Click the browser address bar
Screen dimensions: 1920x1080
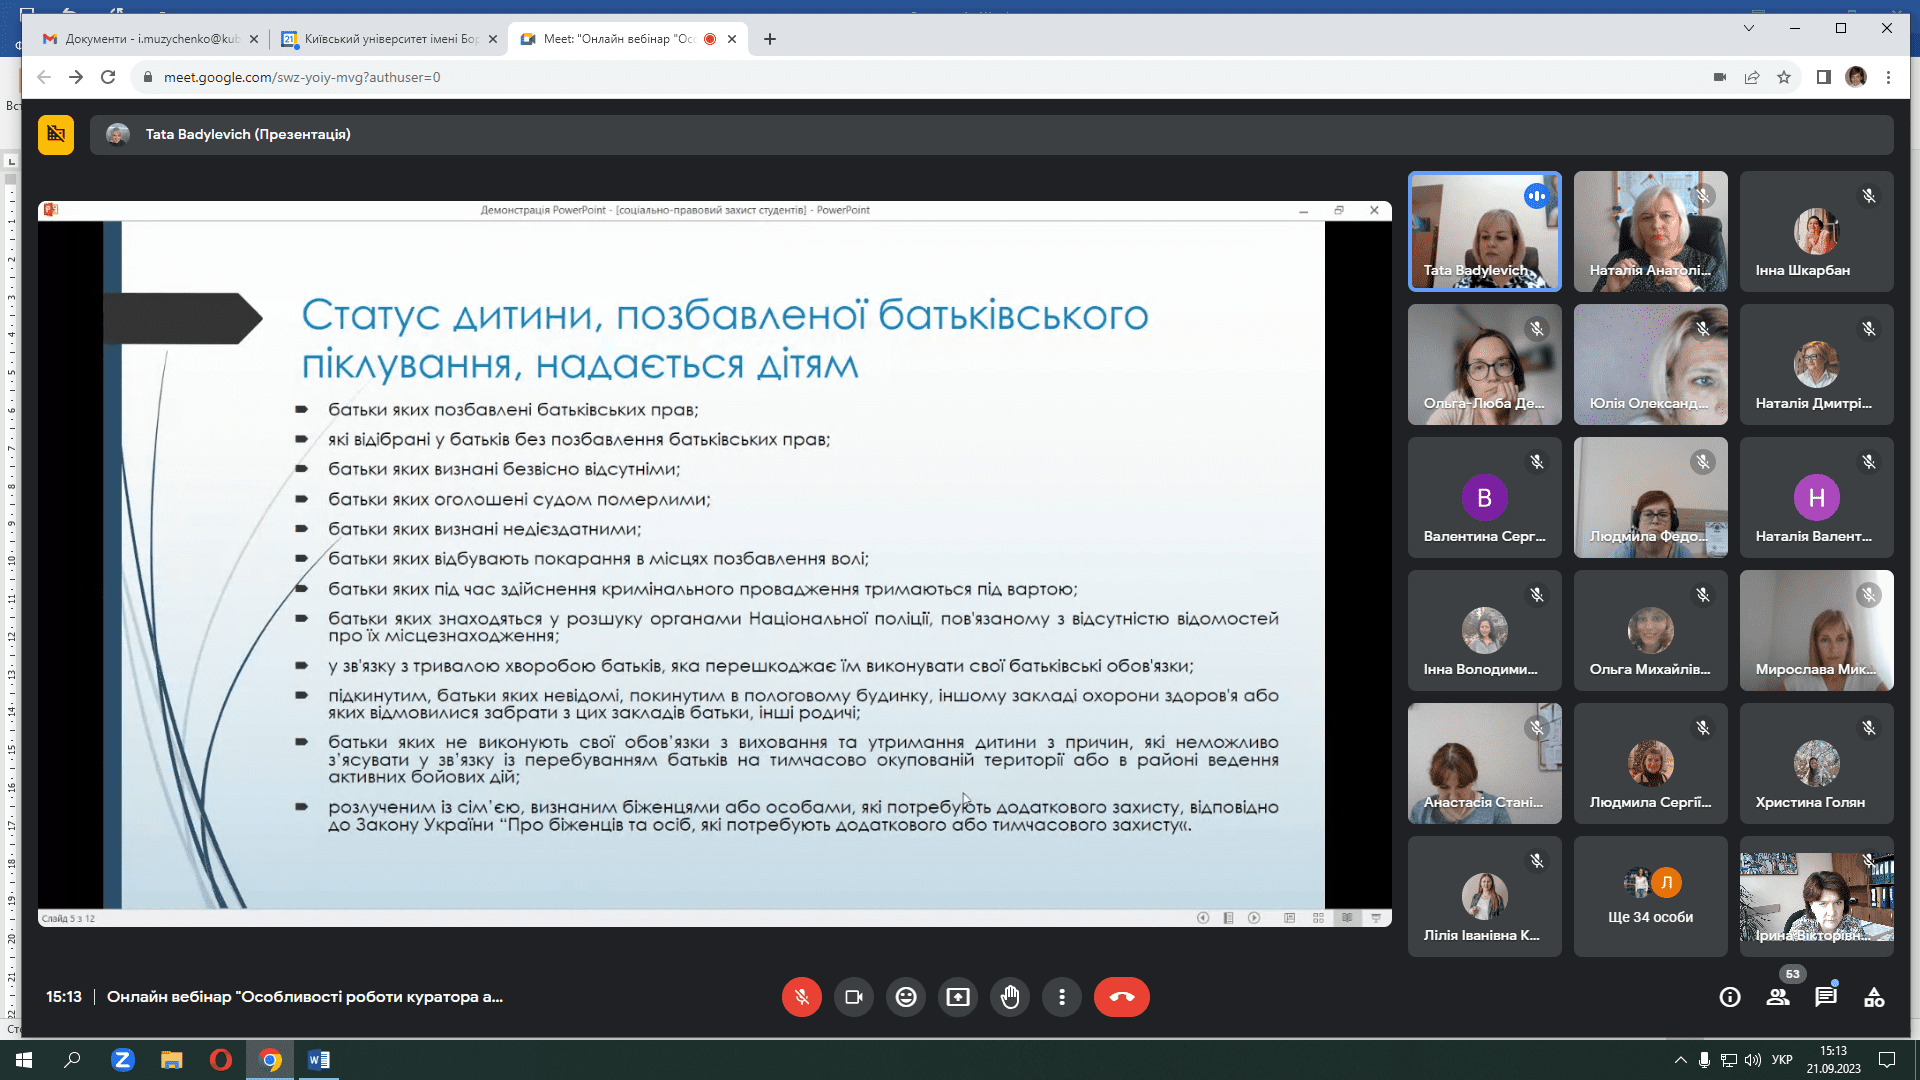click(400, 76)
